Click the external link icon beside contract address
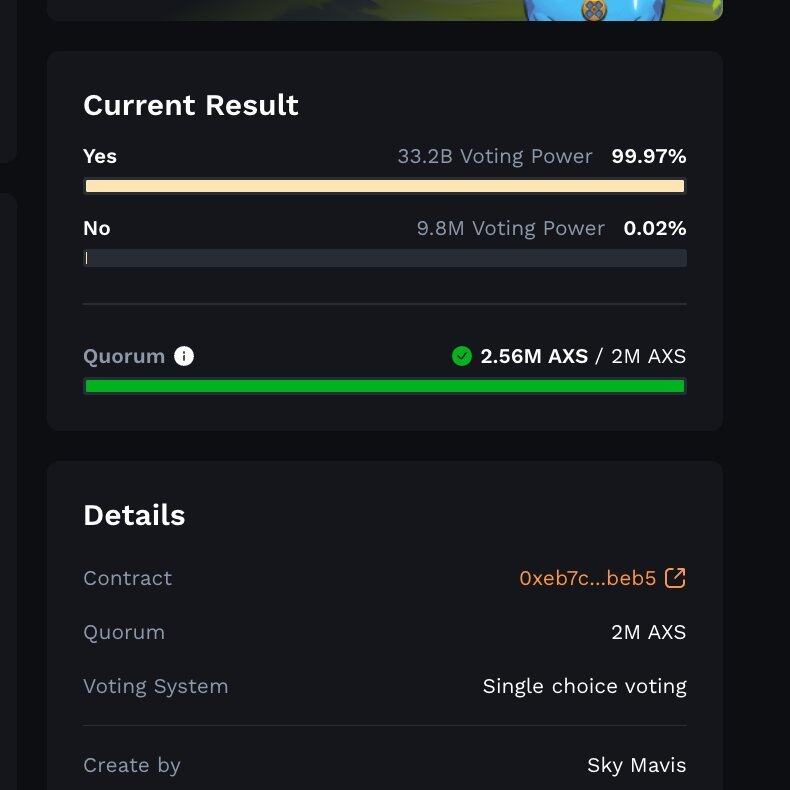This screenshot has width=790, height=790. click(675, 578)
